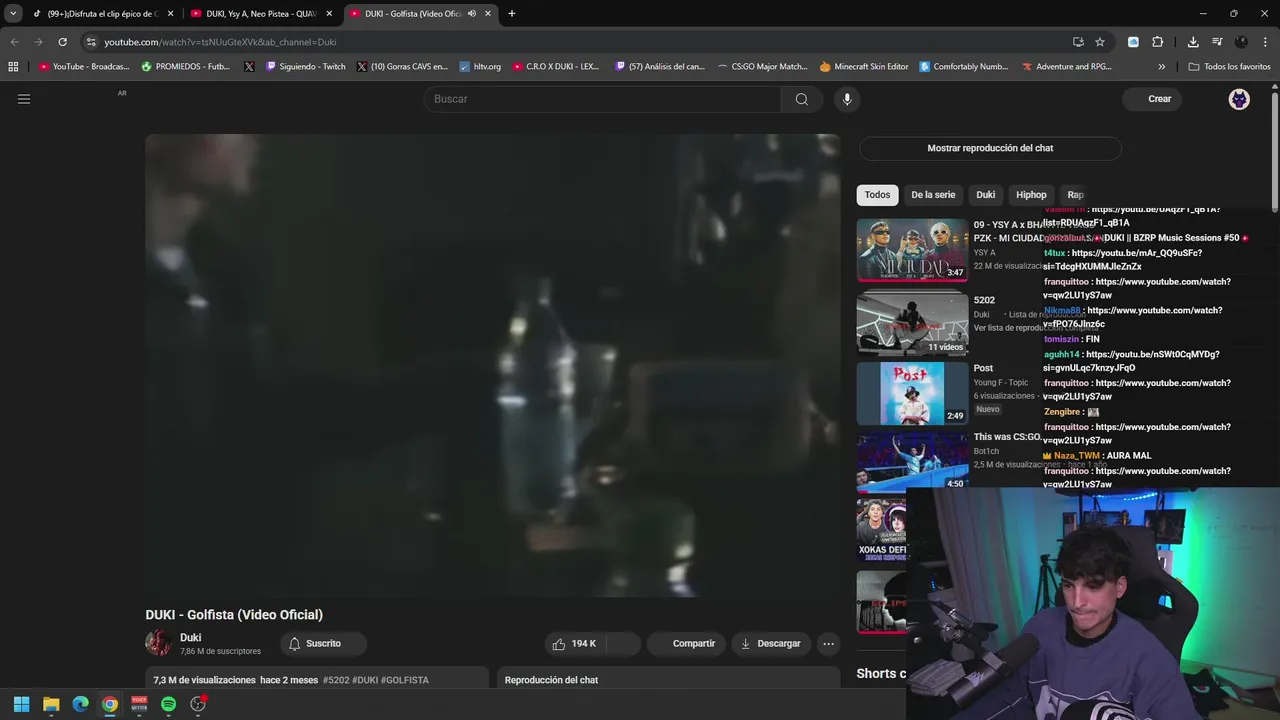
Task: Select the Duki filter chip
Action: tap(986, 195)
